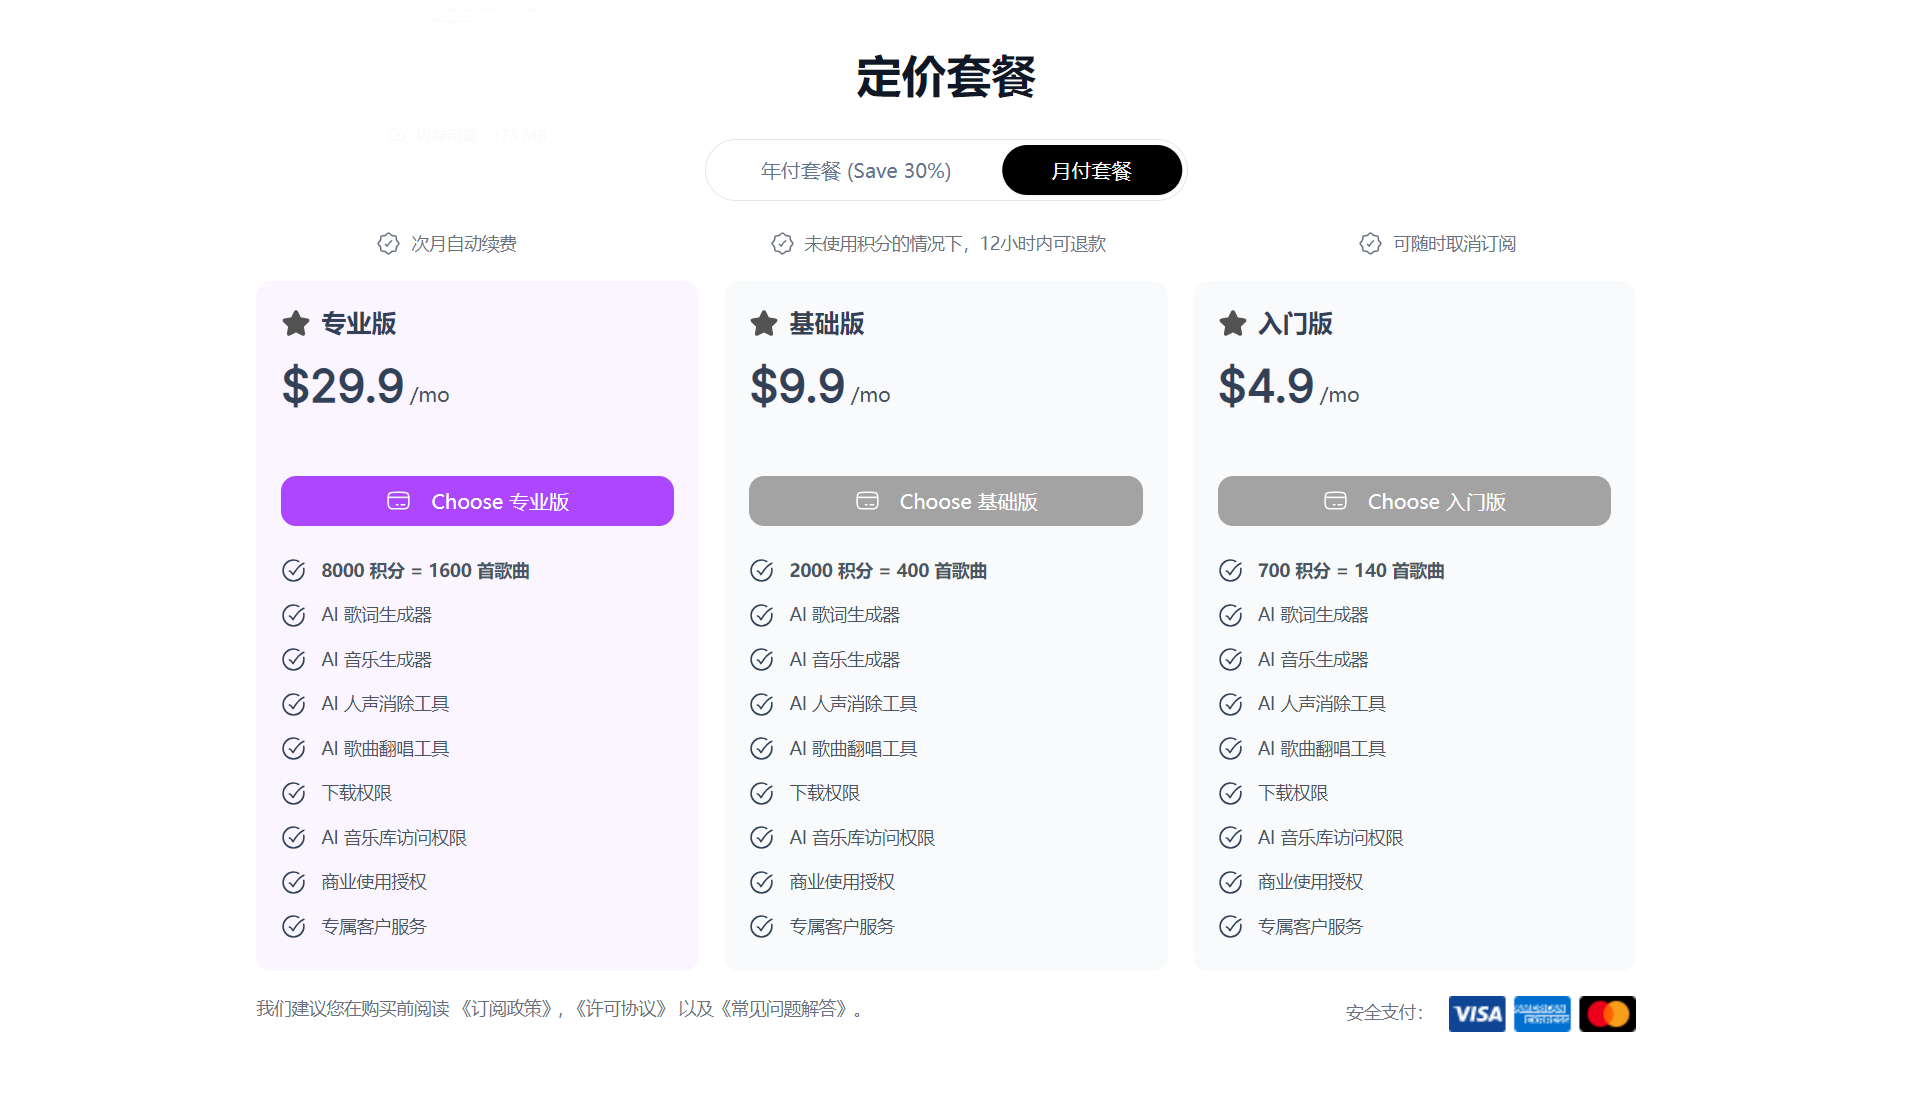Click the Visa payment icon
The height and width of the screenshot is (1108, 1930).
pos(1476,1013)
